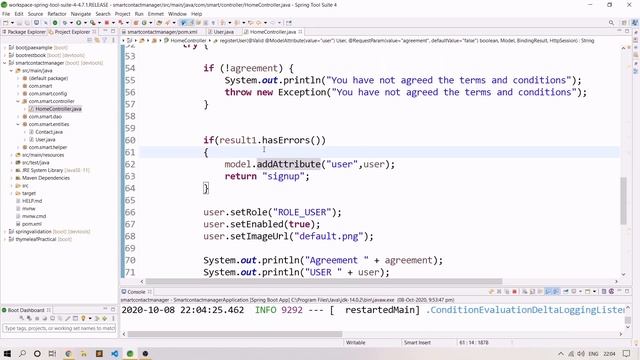Click the New file toolbar icon
This screenshot has height=360, width=640.
[x=6, y=23]
